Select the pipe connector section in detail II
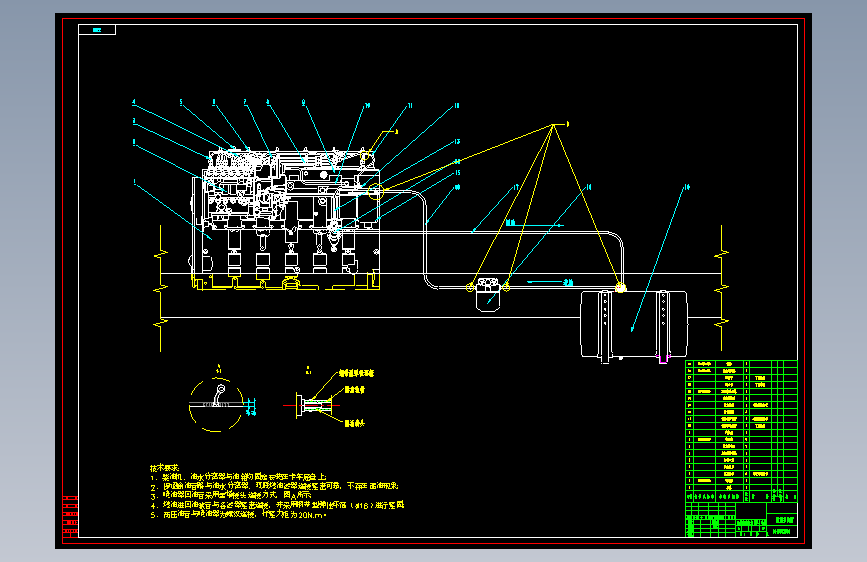Screen dimensions: 867x562 (x=315, y=405)
